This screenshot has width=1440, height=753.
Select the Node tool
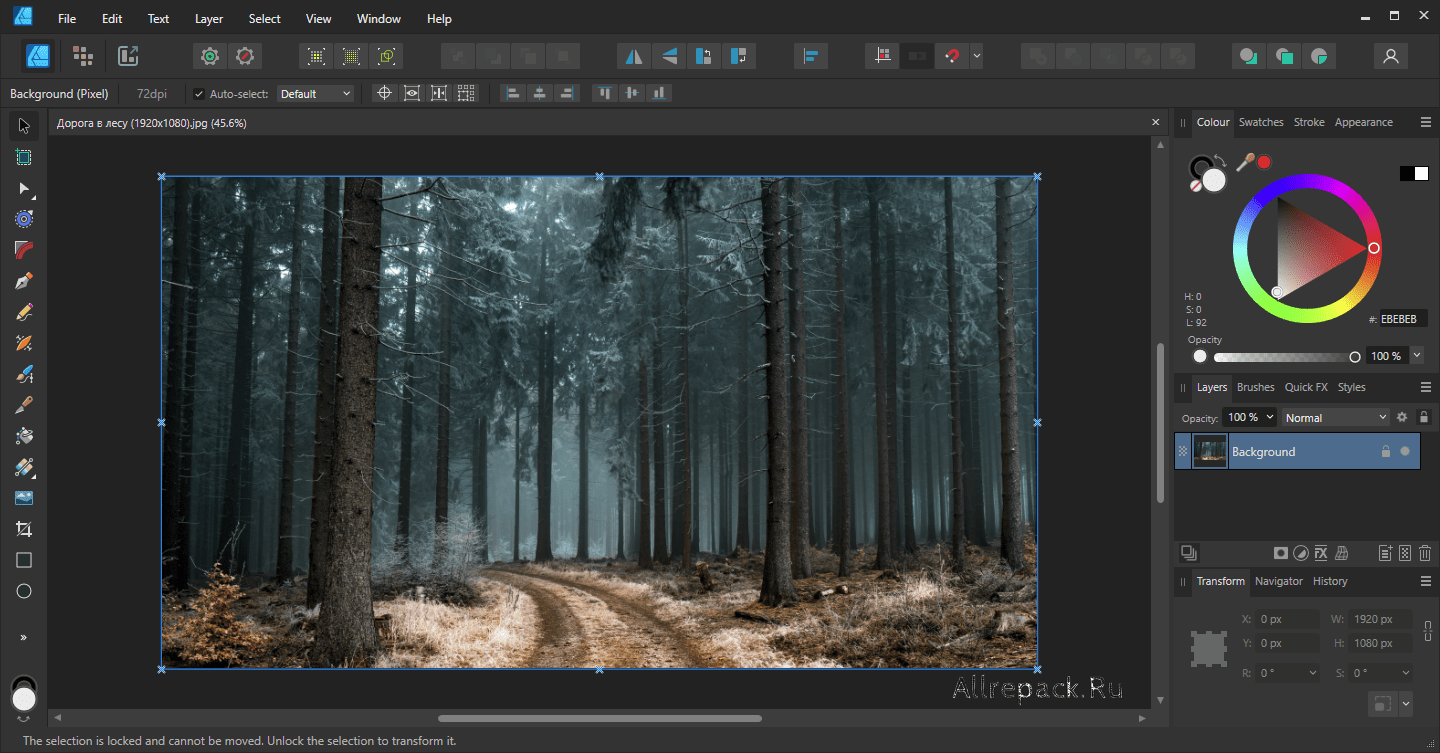24,188
